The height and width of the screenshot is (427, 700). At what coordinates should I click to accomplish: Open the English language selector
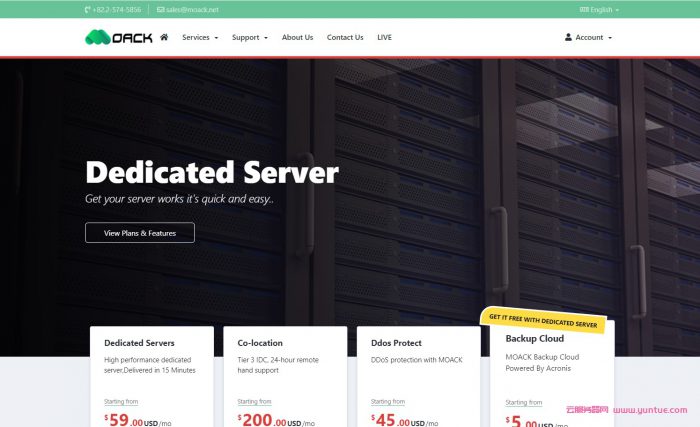point(603,9)
